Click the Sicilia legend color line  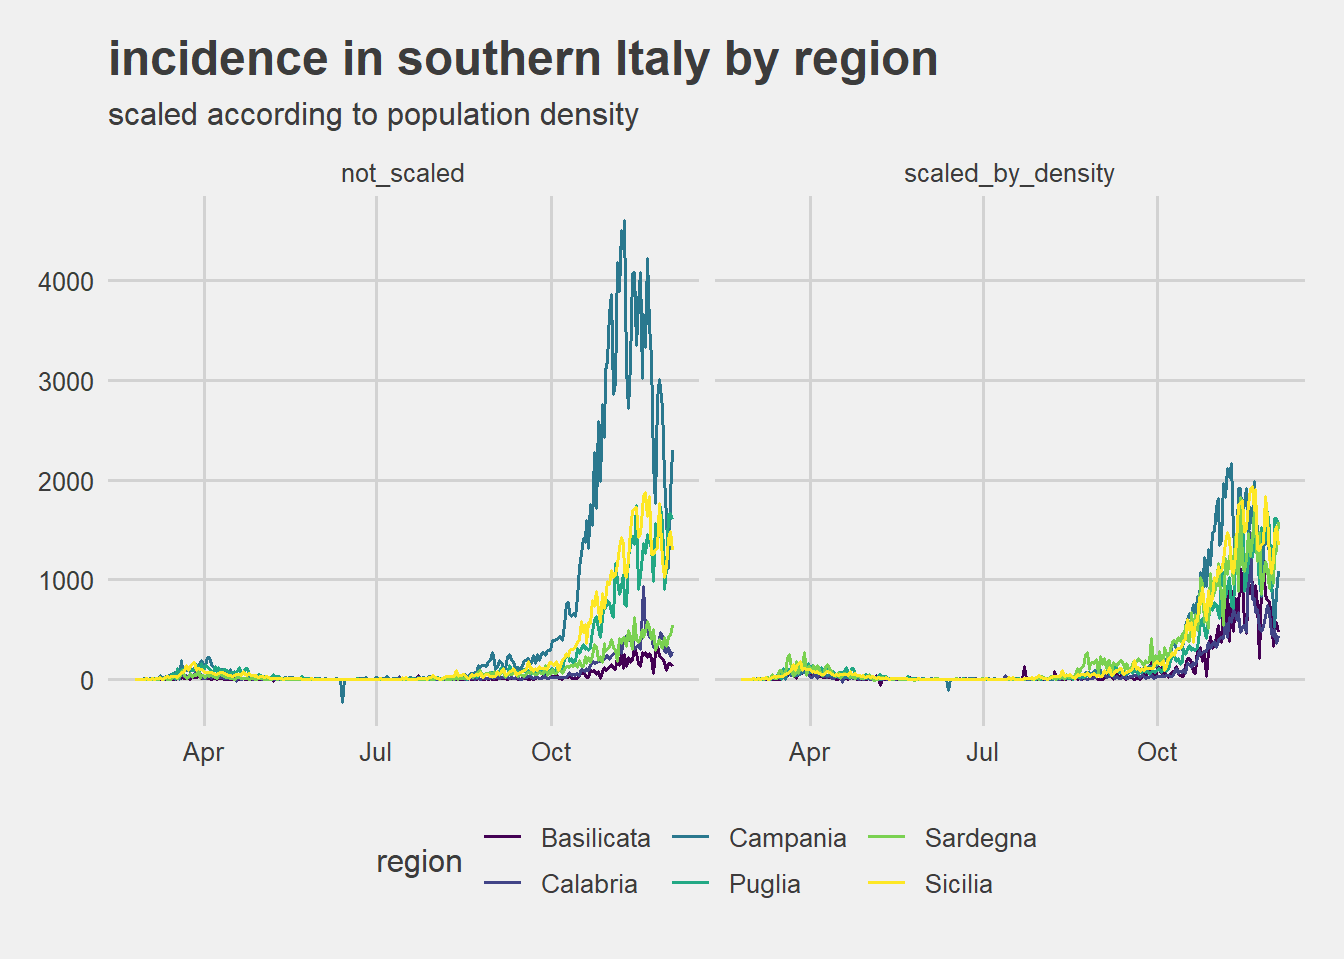(x=886, y=883)
